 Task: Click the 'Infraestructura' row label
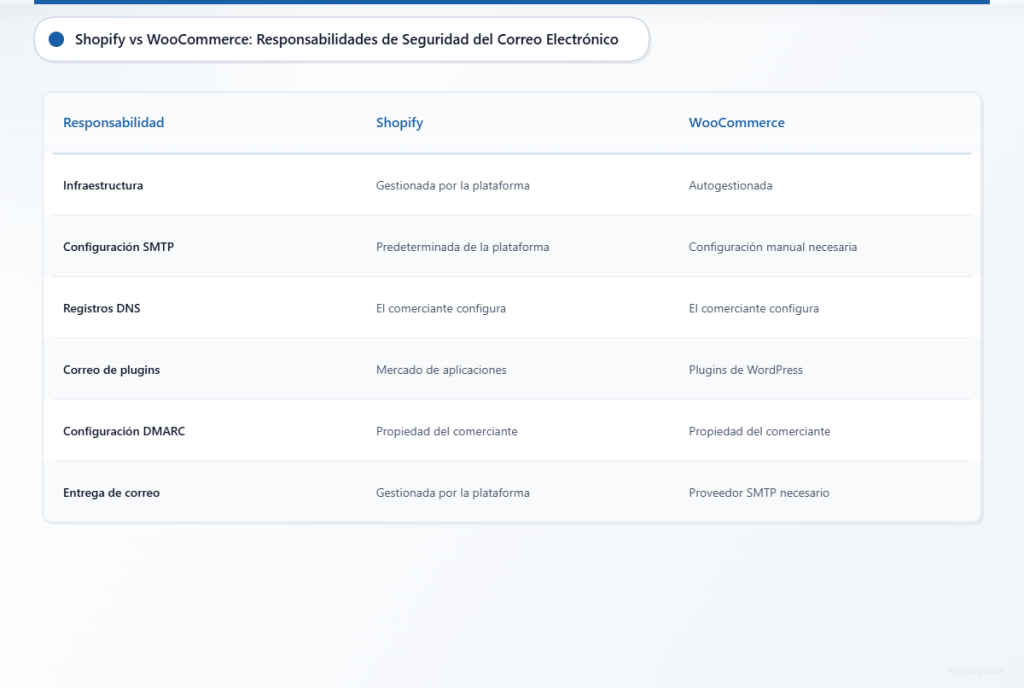click(x=103, y=185)
